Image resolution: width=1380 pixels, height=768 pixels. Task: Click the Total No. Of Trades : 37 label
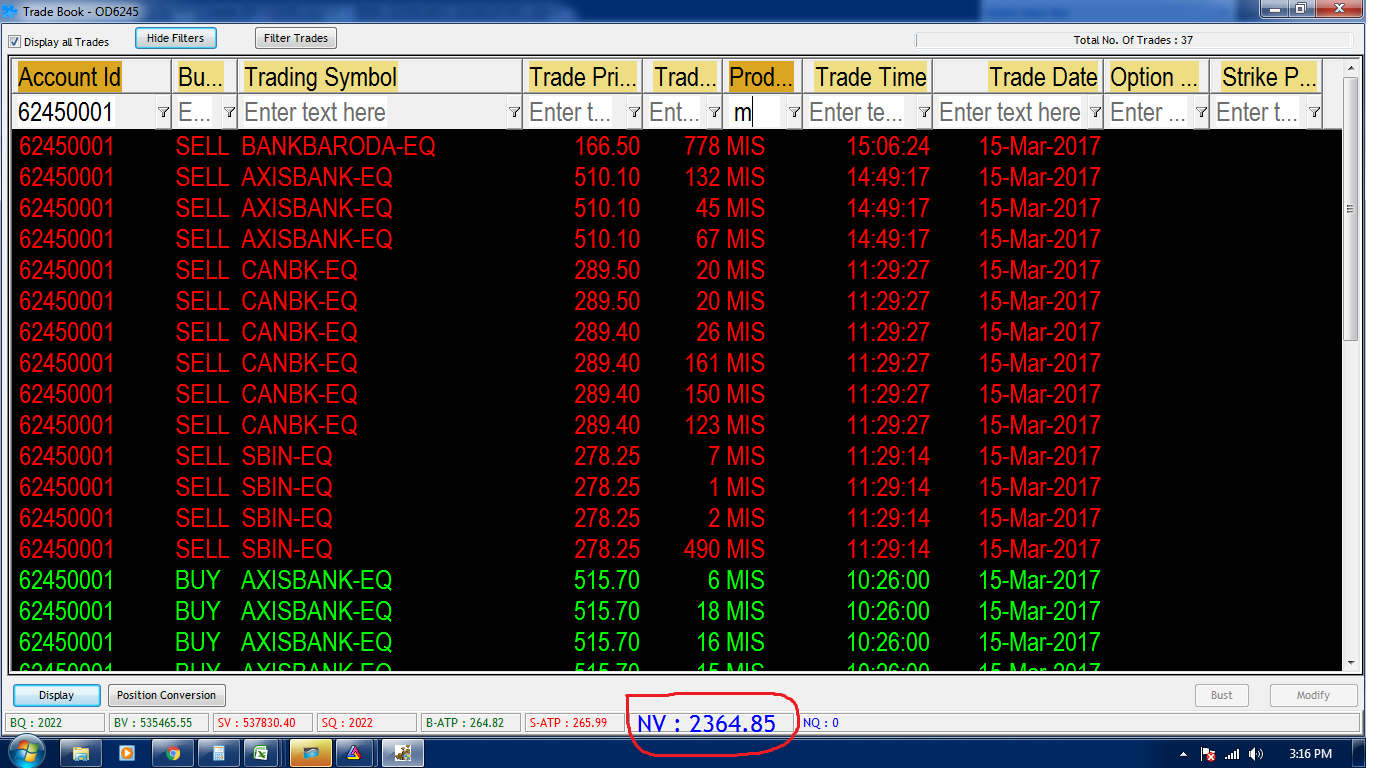tap(1133, 40)
